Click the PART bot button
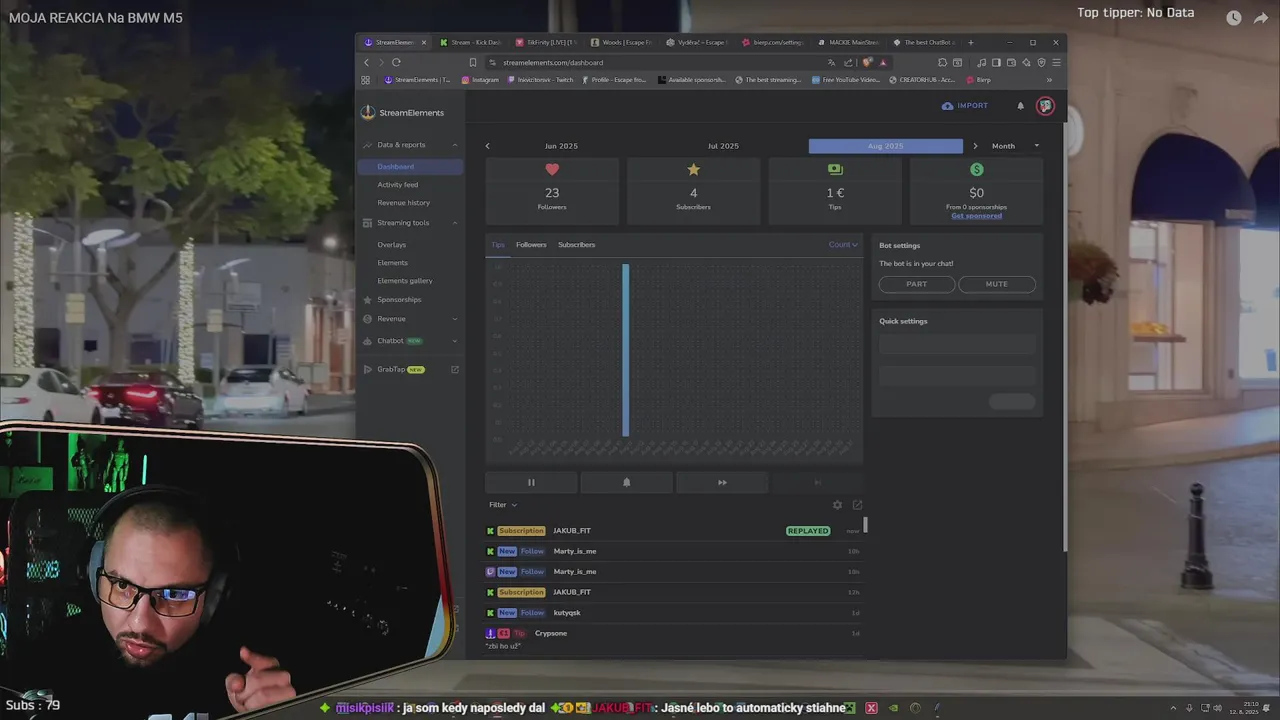The width and height of the screenshot is (1280, 720). coord(917,284)
